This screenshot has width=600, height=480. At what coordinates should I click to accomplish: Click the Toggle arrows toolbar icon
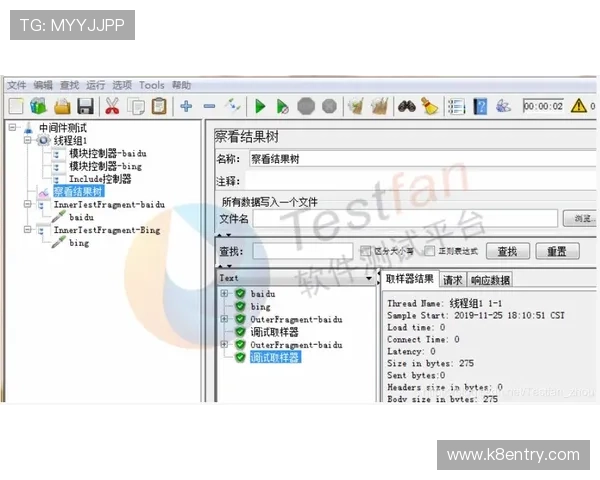(233, 106)
